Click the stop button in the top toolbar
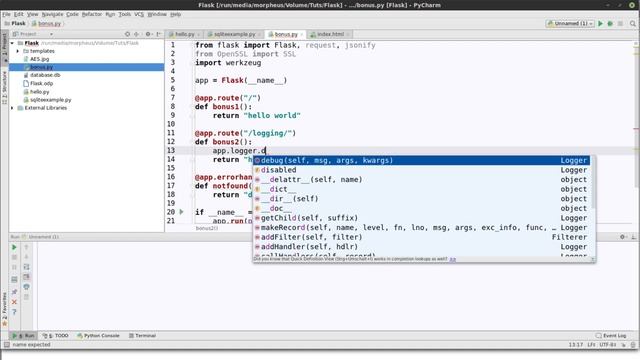Image resolution: width=640 pixels, height=360 pixels. point(620,24)
